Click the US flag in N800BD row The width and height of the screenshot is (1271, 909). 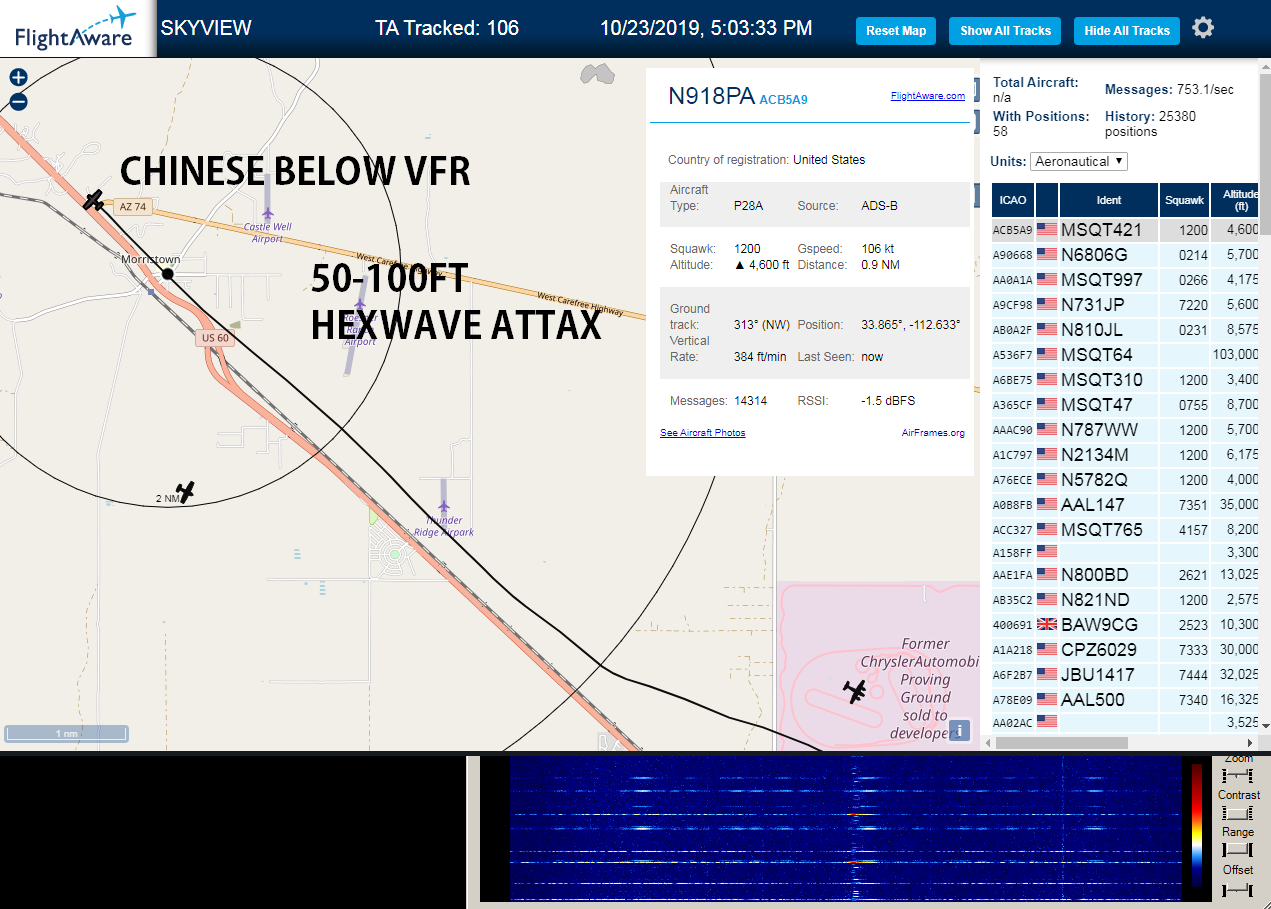[1047, 575]
